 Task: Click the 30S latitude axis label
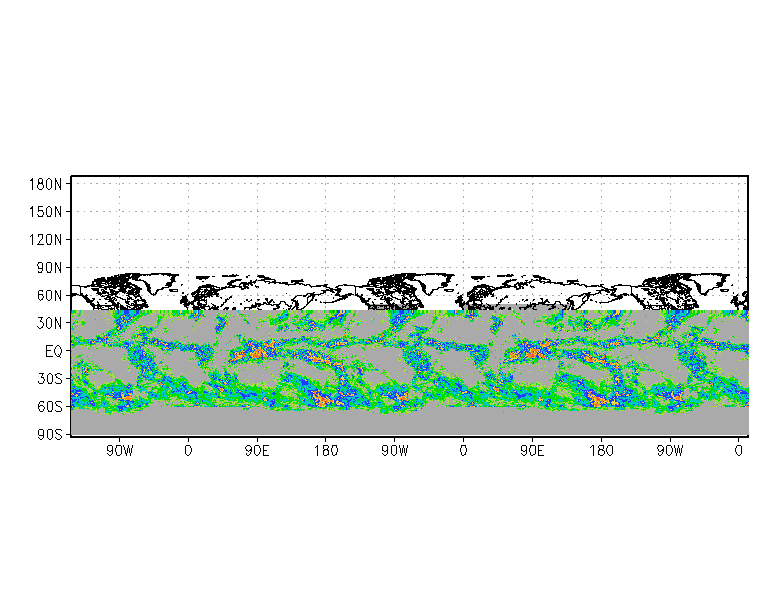50,379
